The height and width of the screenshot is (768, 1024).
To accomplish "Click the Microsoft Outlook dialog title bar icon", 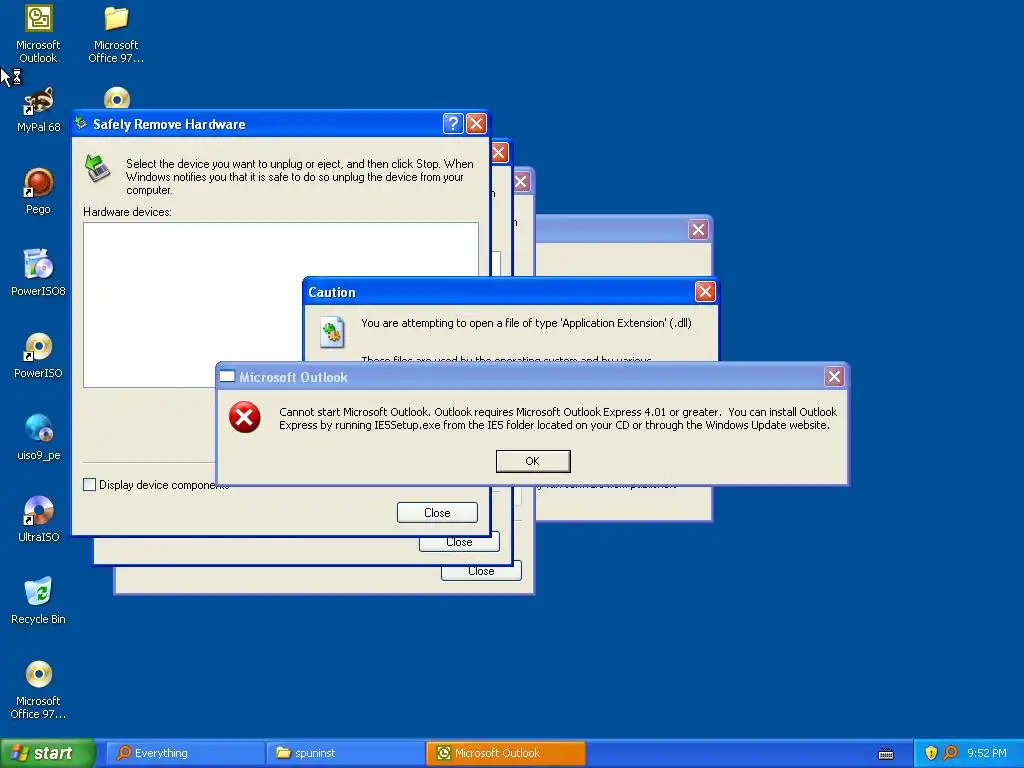I will 227,376.
